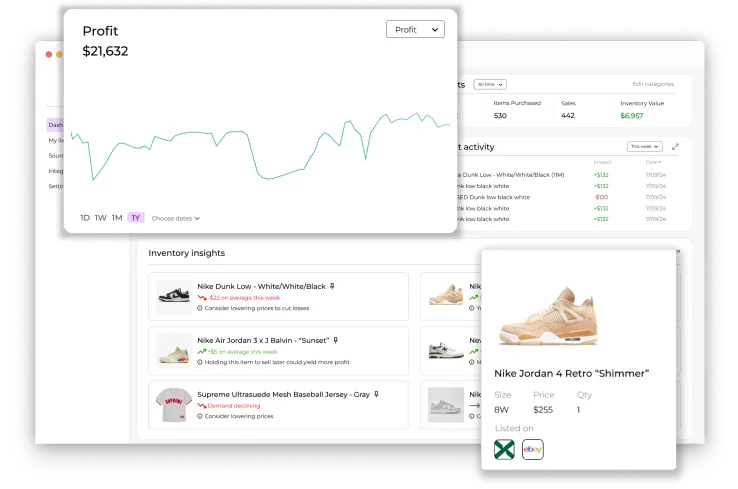Open the This week activity dropdown

(x=644, y=147)
